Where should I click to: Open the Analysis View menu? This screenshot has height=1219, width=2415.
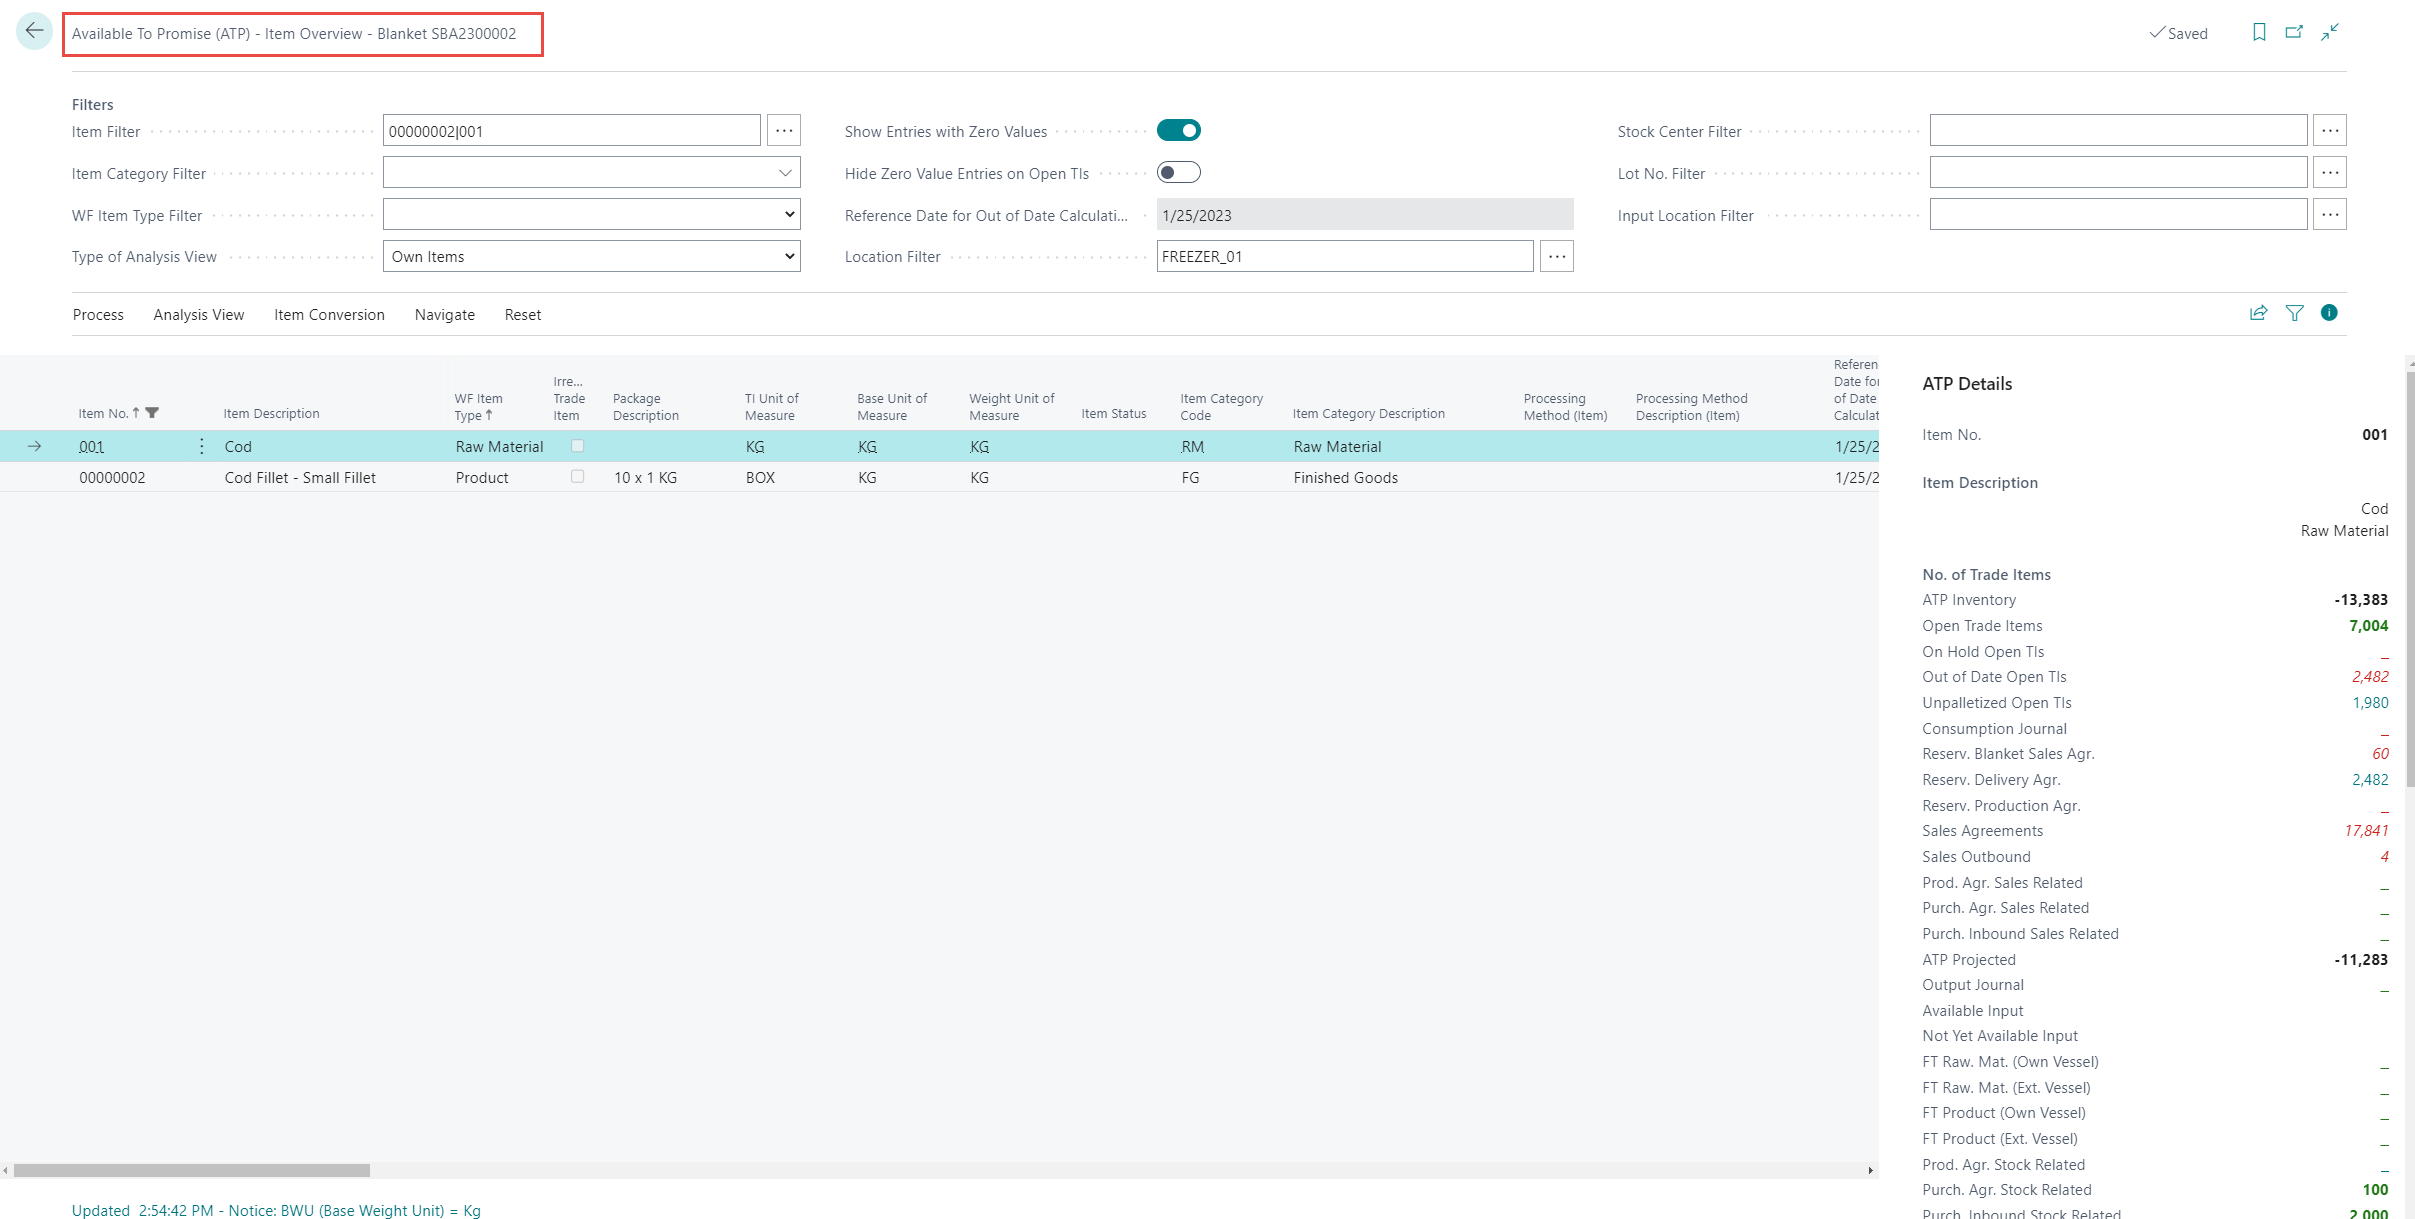(198, 315)
